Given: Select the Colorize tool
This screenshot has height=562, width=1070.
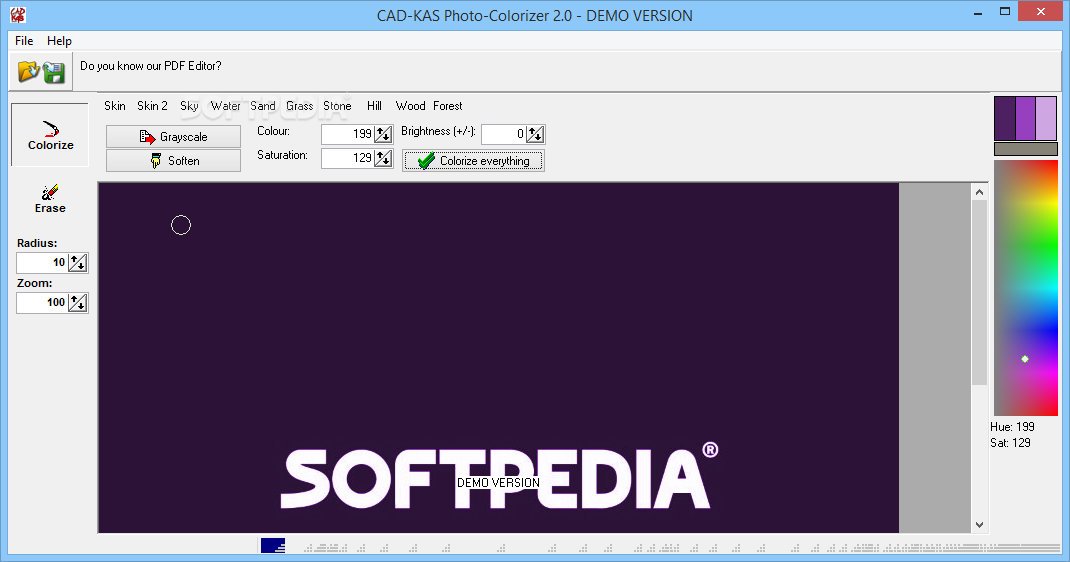Looking at the screenshot, I should coord(50,135).
